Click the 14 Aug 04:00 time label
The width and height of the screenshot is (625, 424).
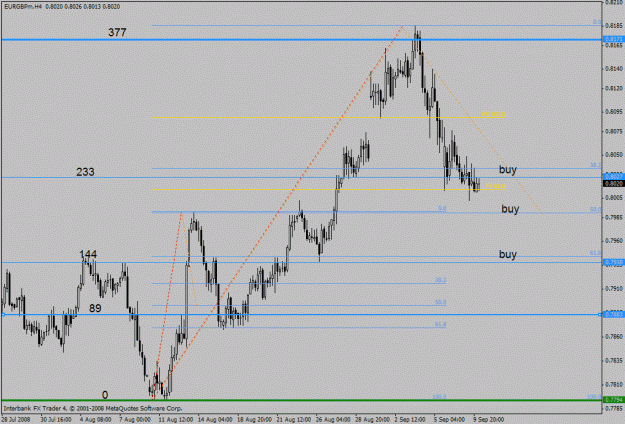click(x=215, y=419)
